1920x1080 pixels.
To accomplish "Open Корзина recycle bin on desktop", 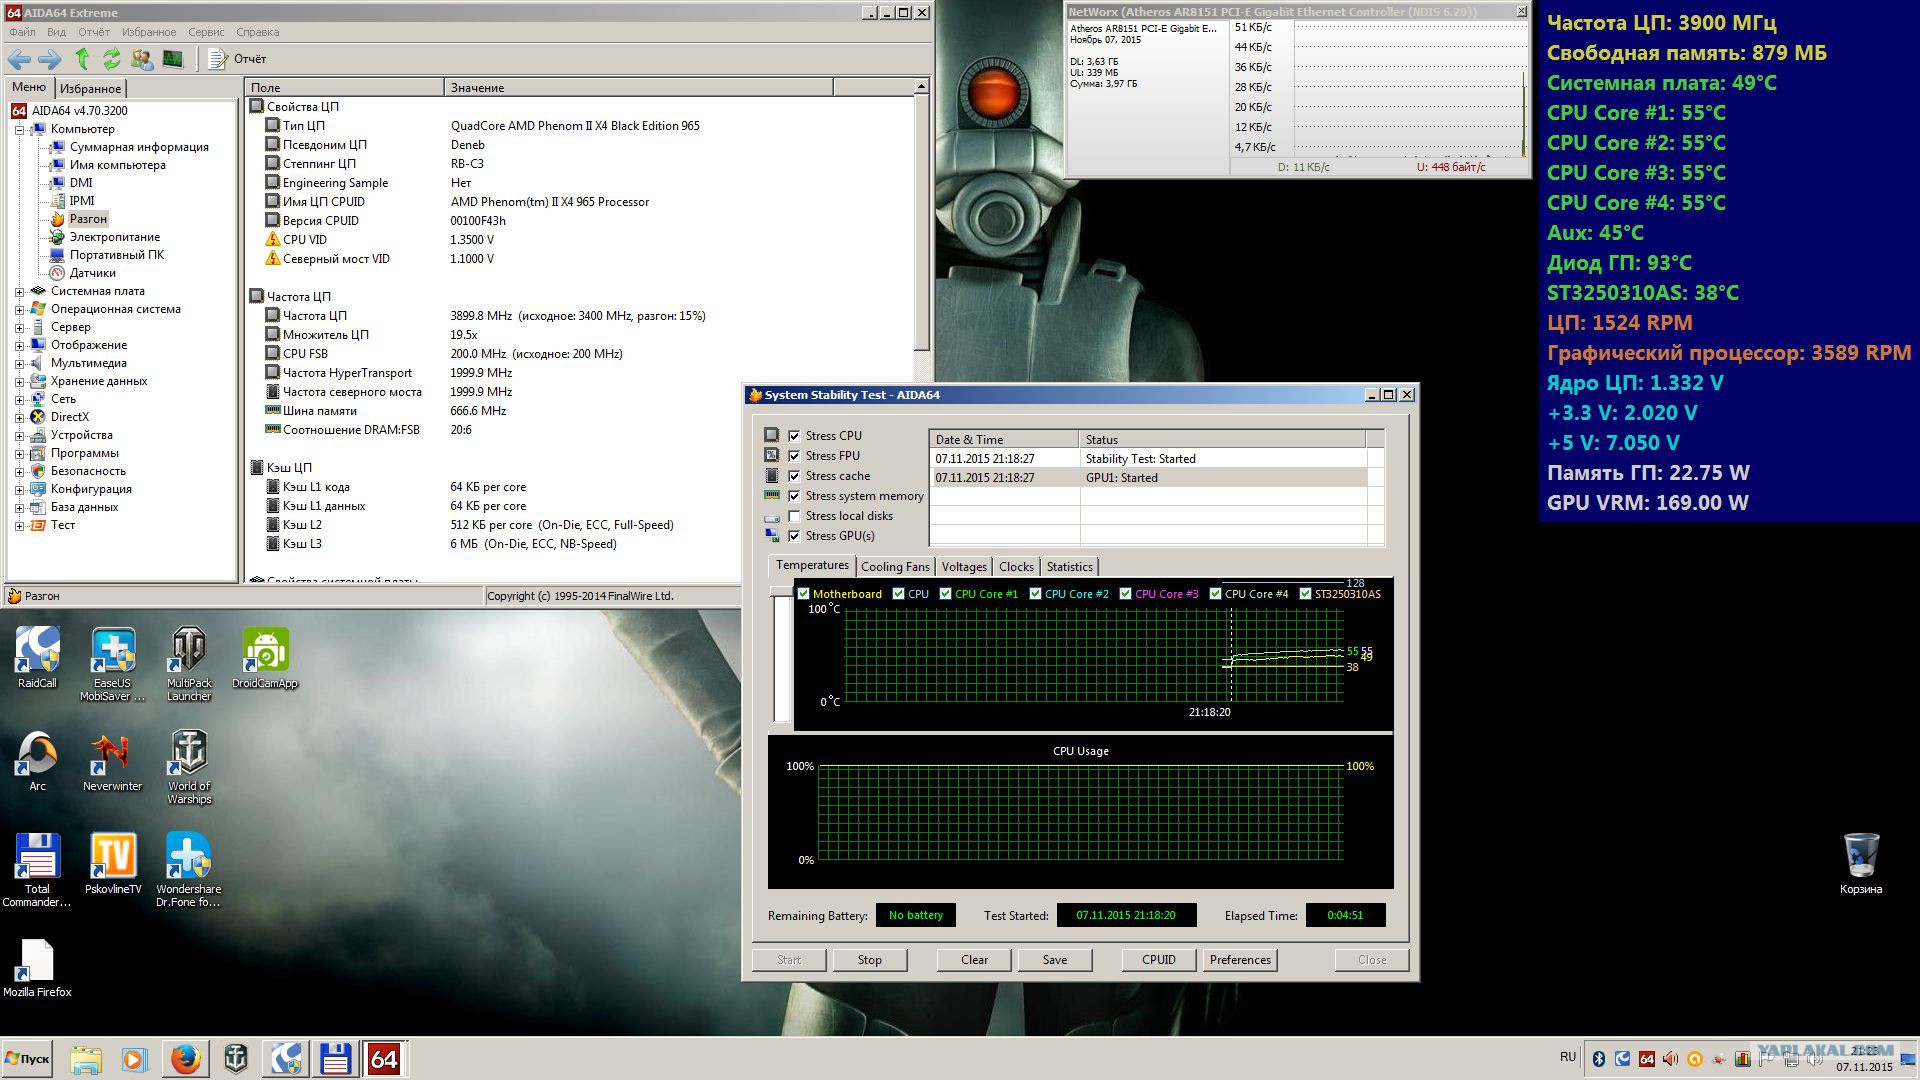I will tap(1861, 863).
